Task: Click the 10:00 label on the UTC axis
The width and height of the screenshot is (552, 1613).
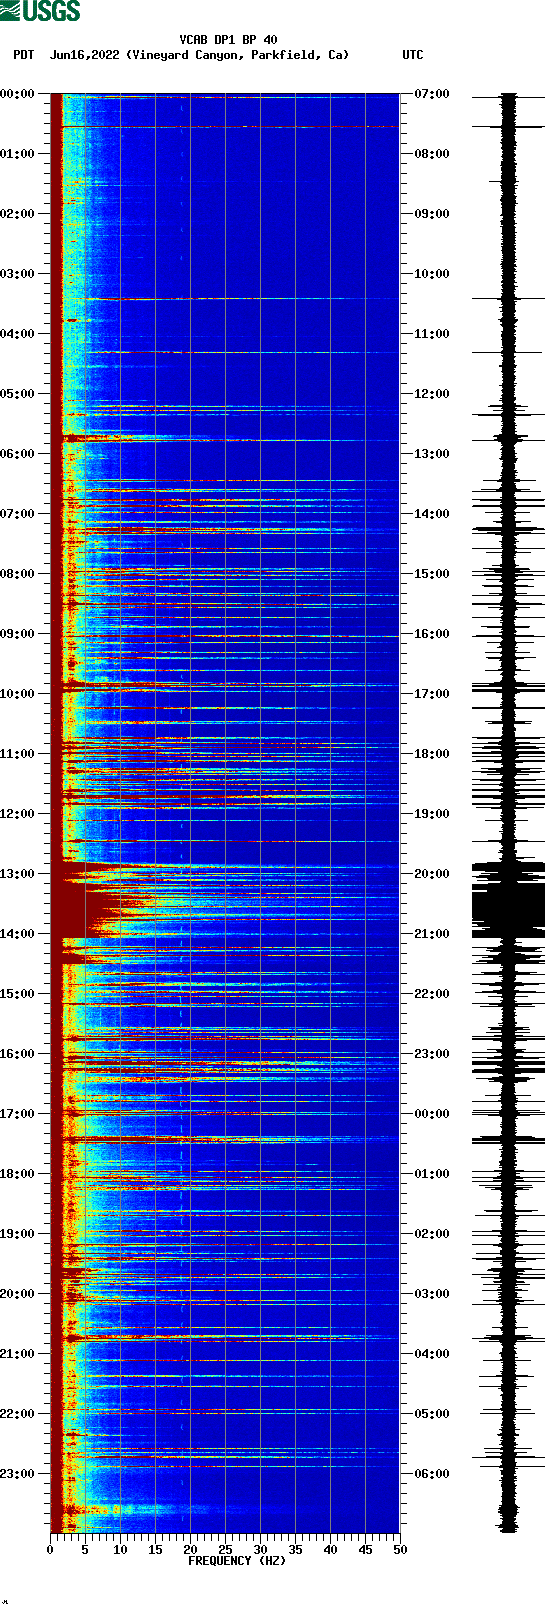Action: (432, 274)
